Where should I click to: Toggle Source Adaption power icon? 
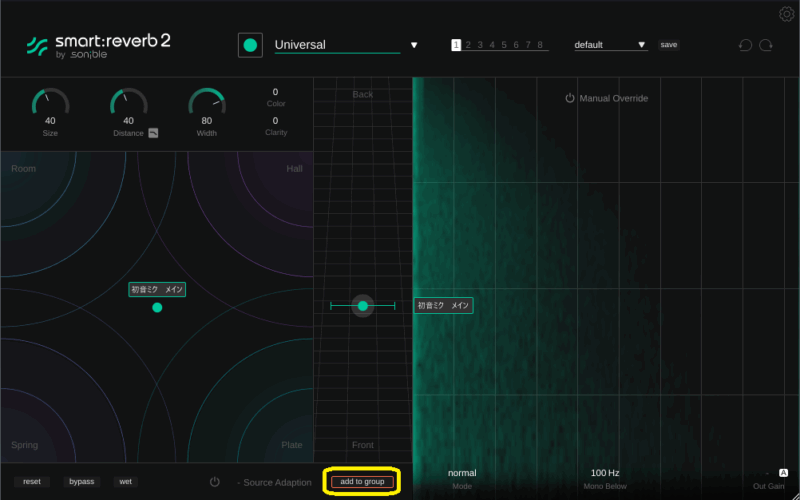point(215,482)
